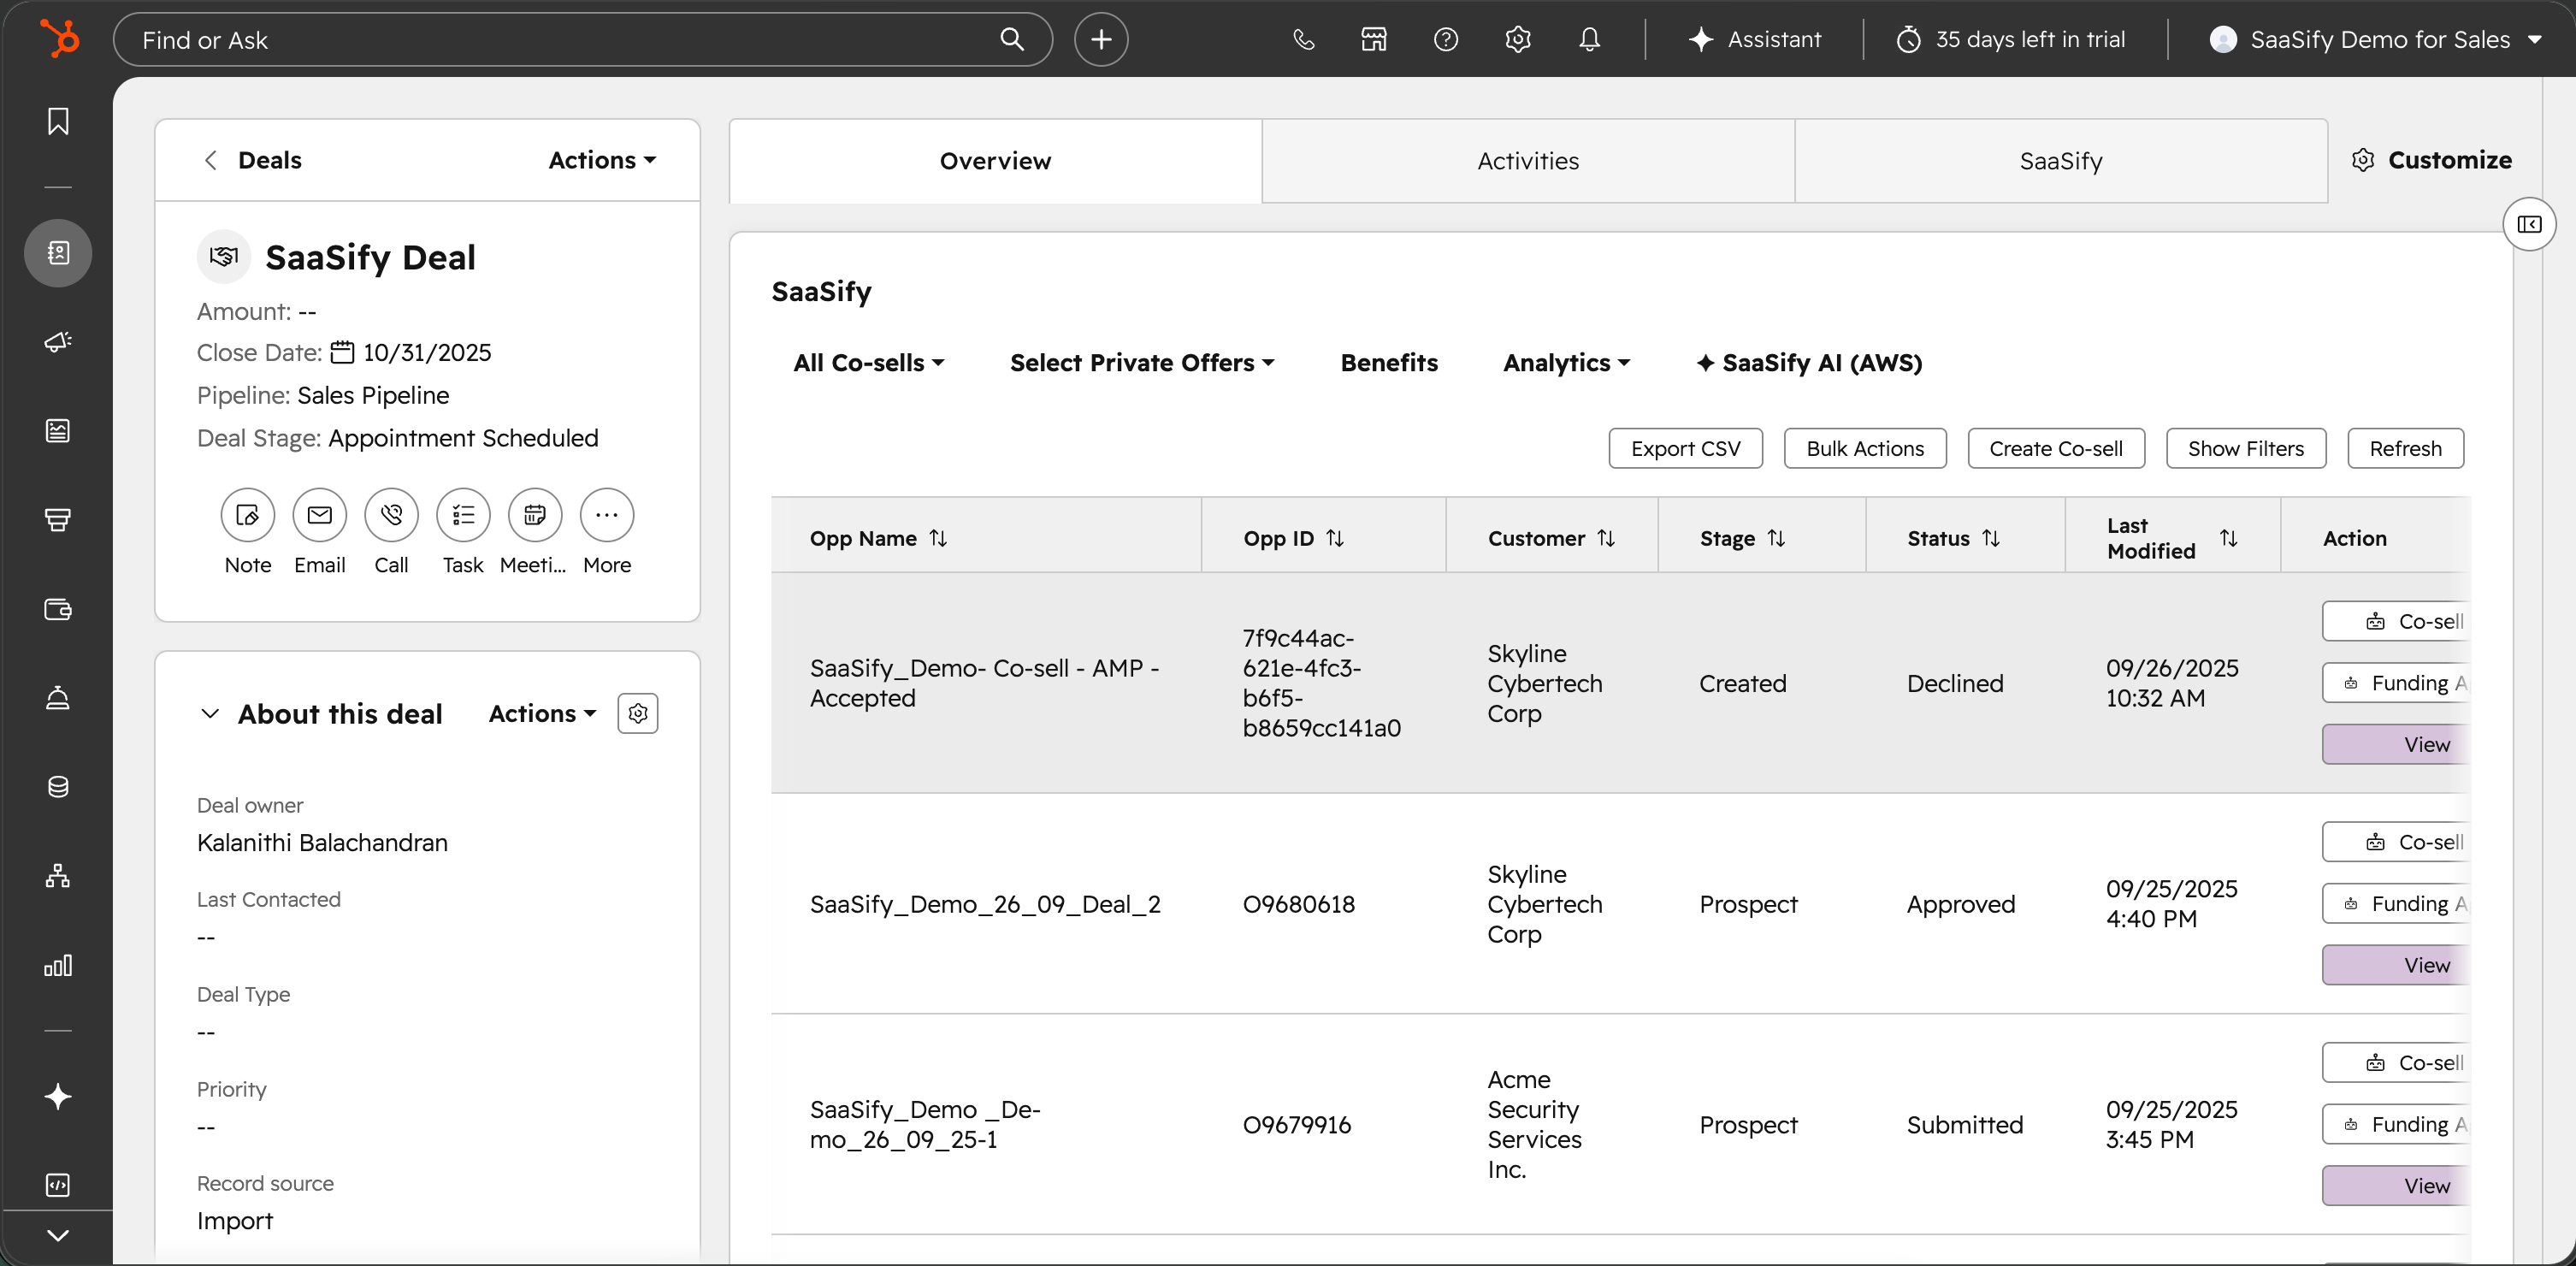Image resolution: width=2576 pixels, height=1266 pixels.
Task: Click the Bulk Actions button
Action: tap(1865, 448)
